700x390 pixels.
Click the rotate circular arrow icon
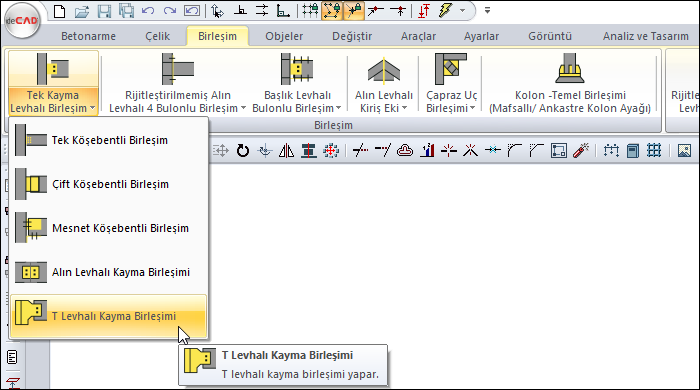[x=242, y=151]
